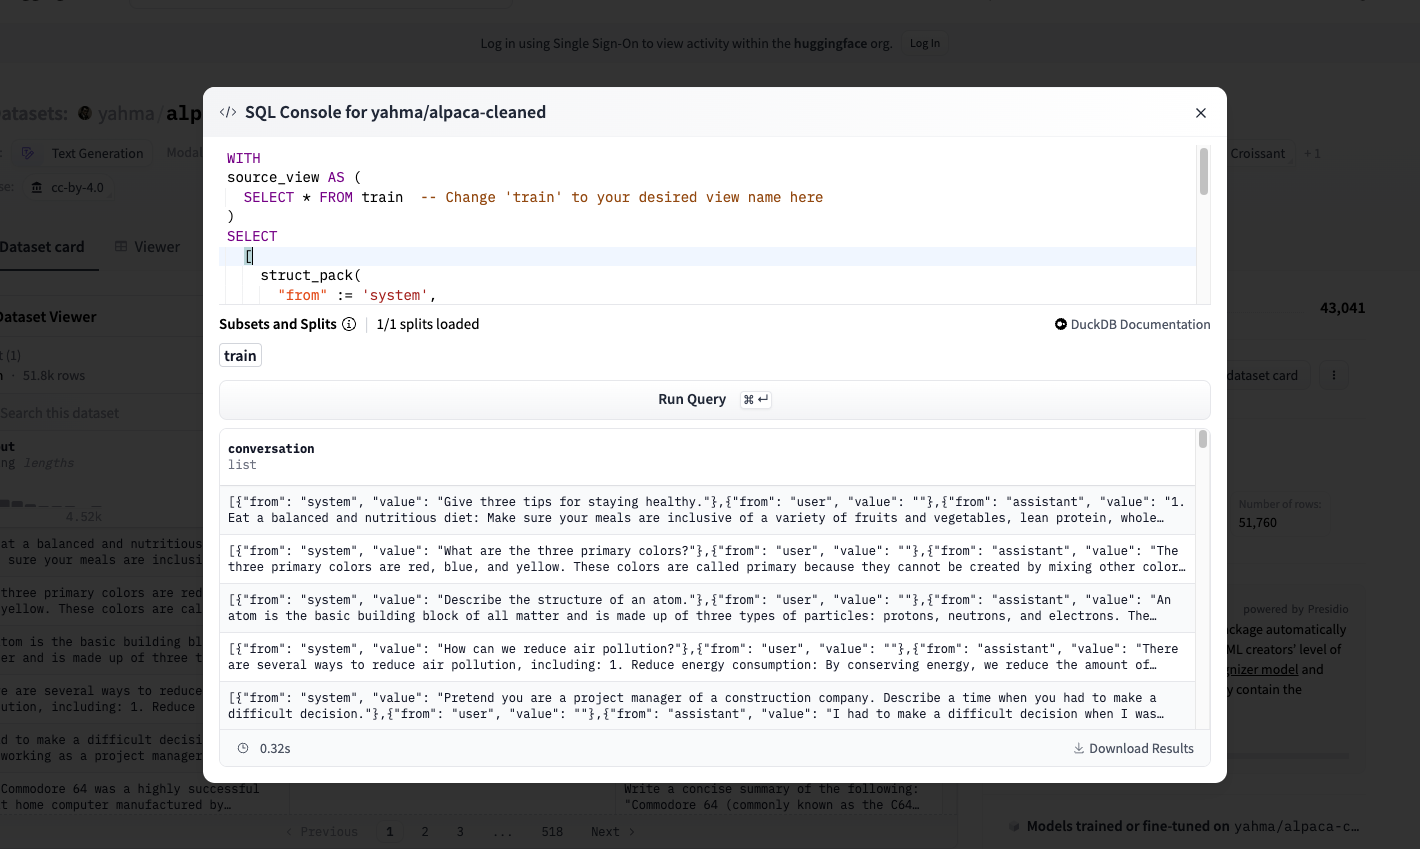1420x849 pixels.
Task: Open the Dataset card tab
Action: 42,247
